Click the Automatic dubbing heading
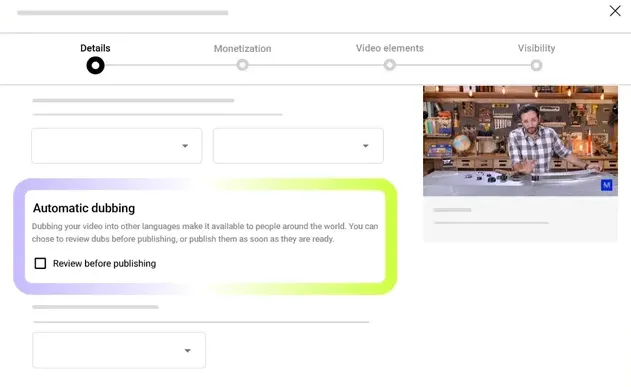This screenshot has width=631, height=387. click(x=84, y=208)
